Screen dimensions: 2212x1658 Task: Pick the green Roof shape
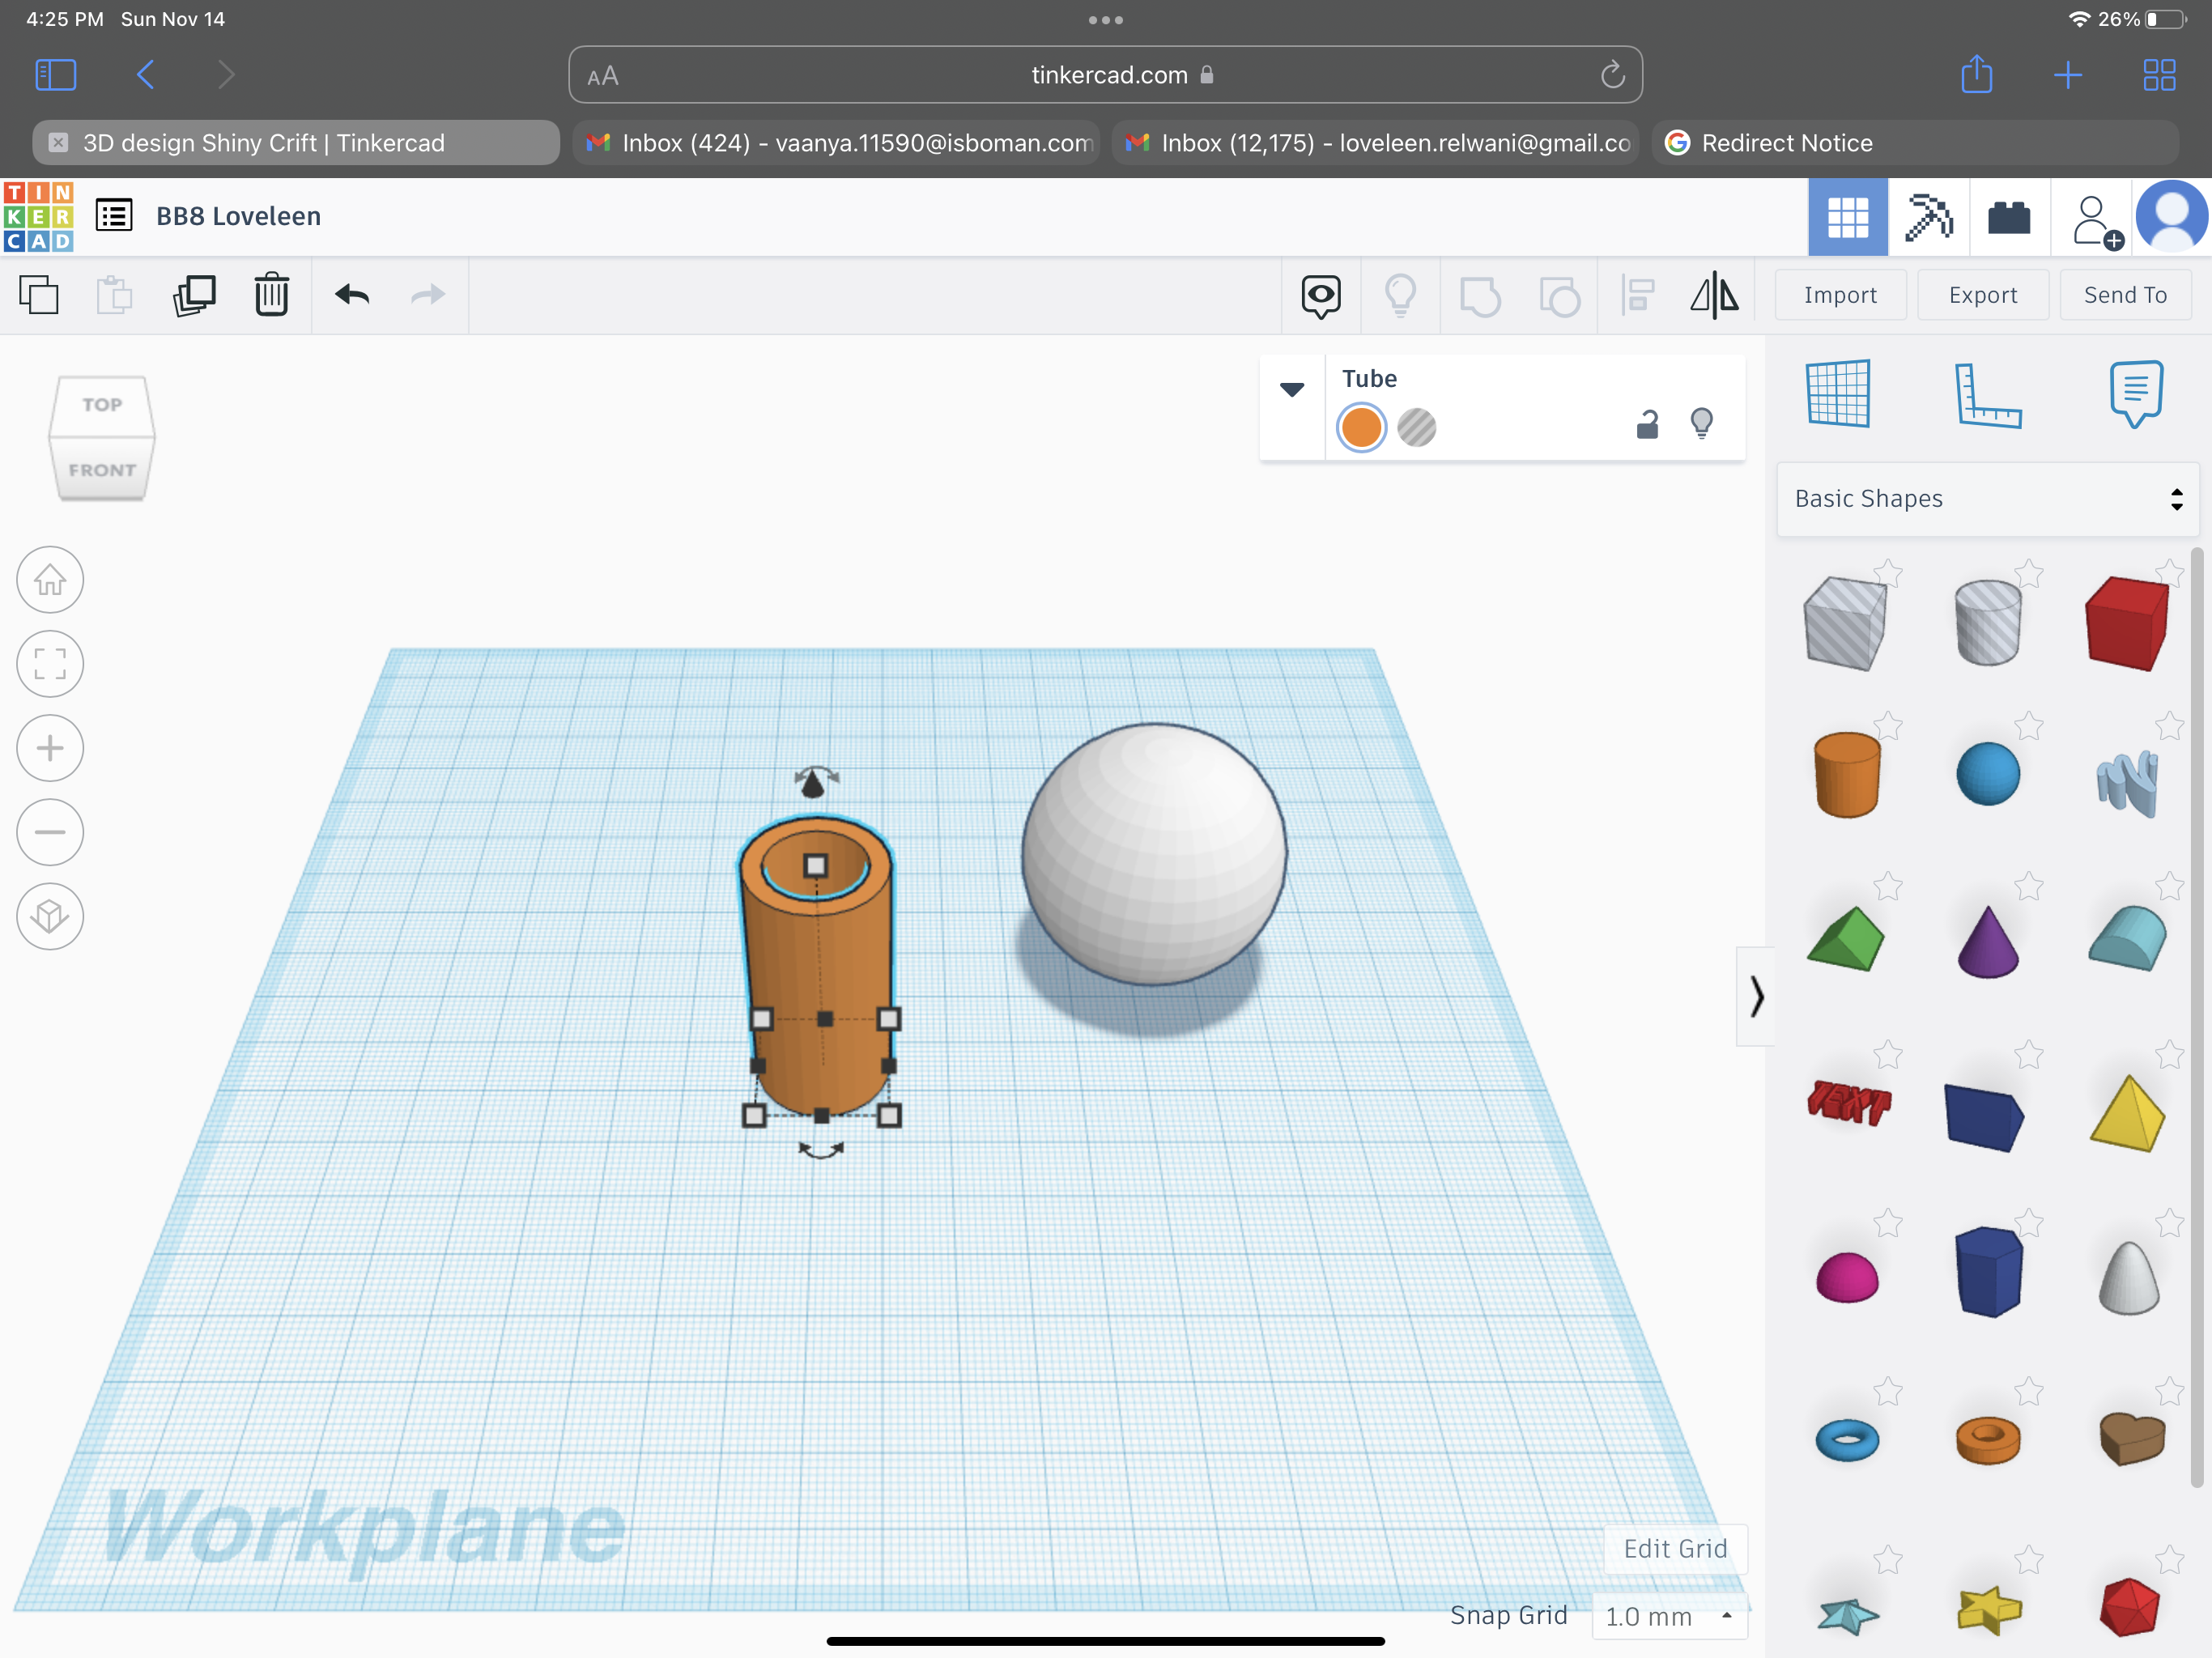1846,938
